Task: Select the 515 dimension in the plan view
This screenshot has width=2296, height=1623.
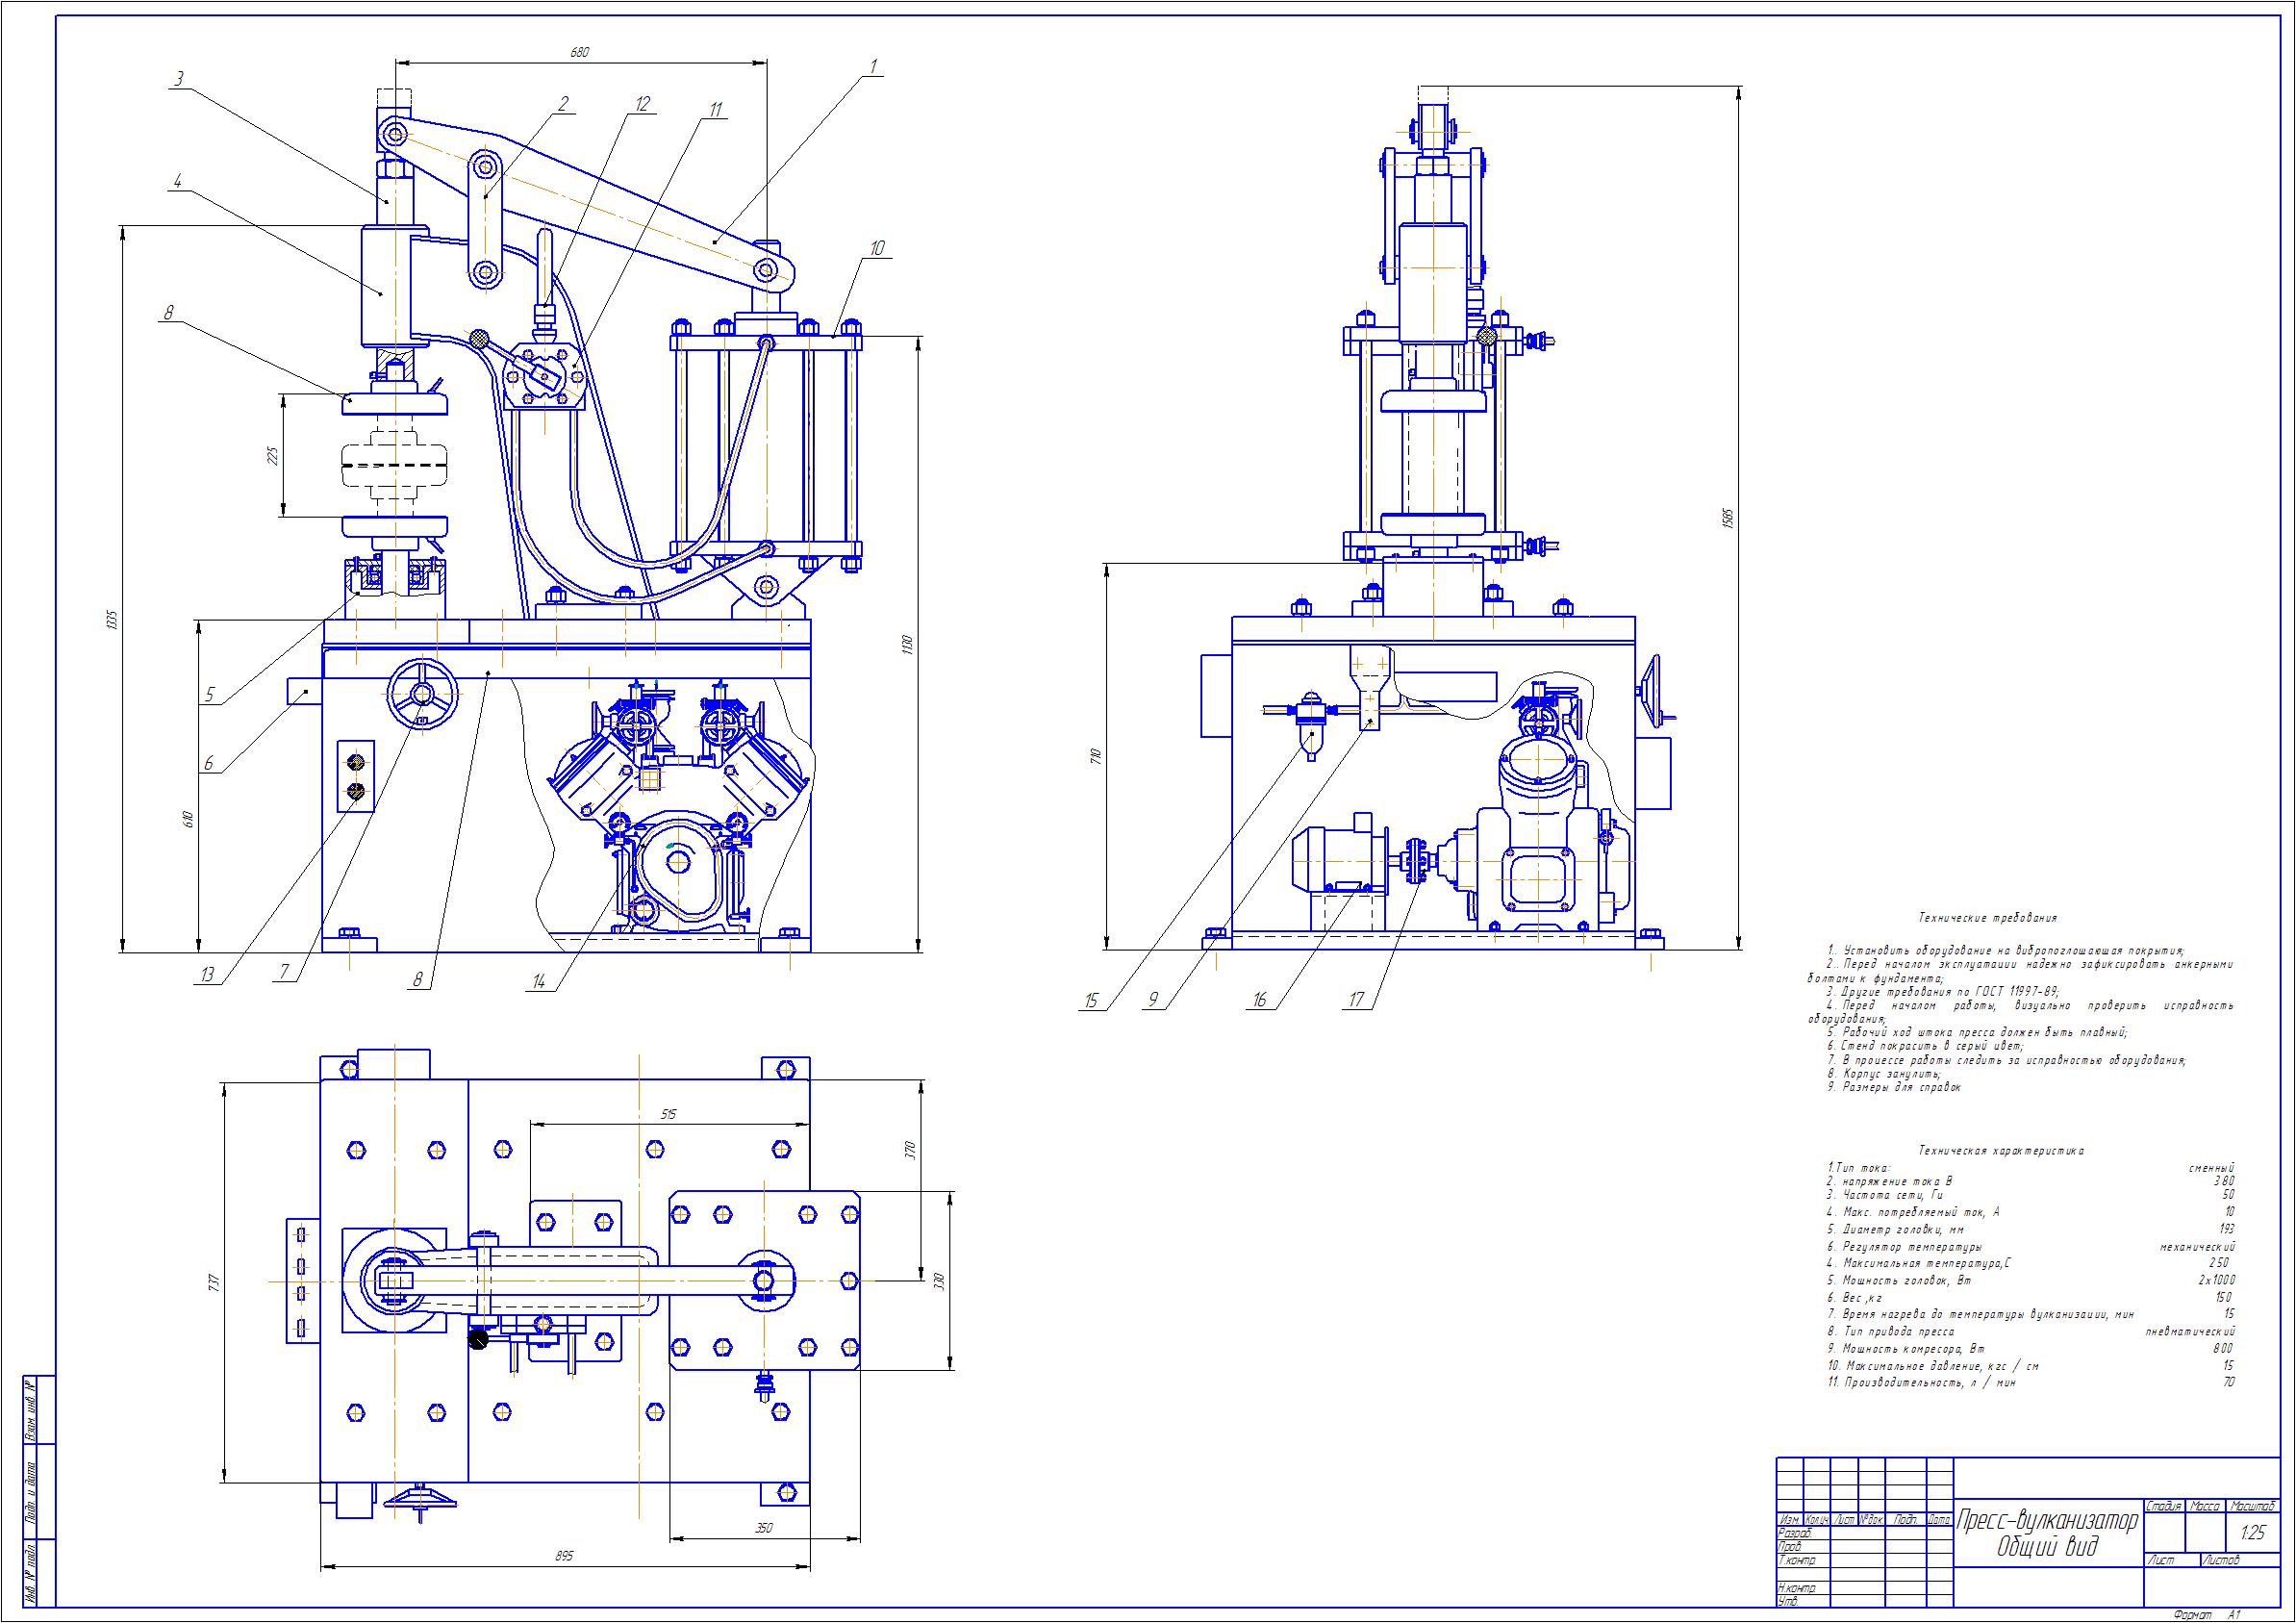Action: [x=669, y=1114]
